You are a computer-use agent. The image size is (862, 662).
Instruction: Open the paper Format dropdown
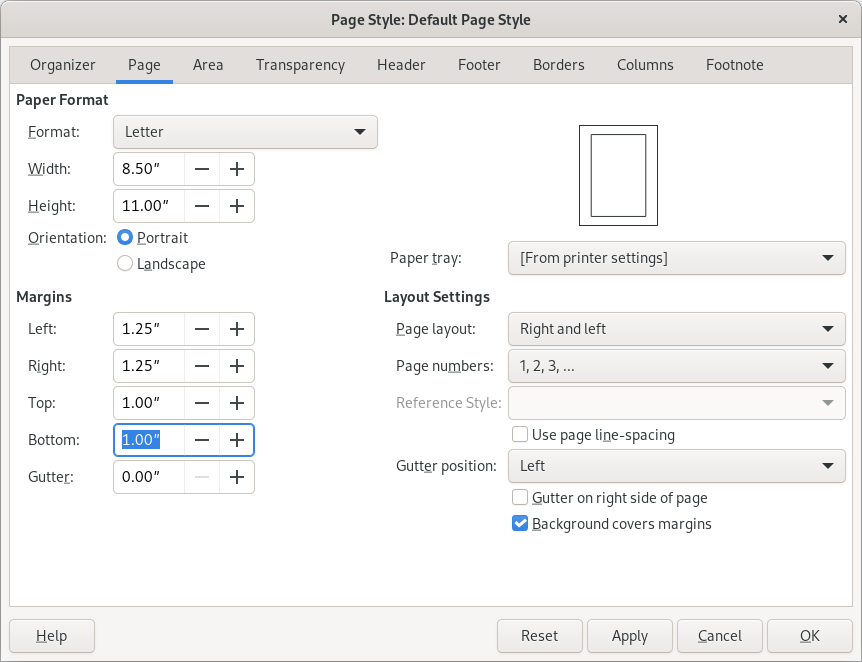[245, 132]
